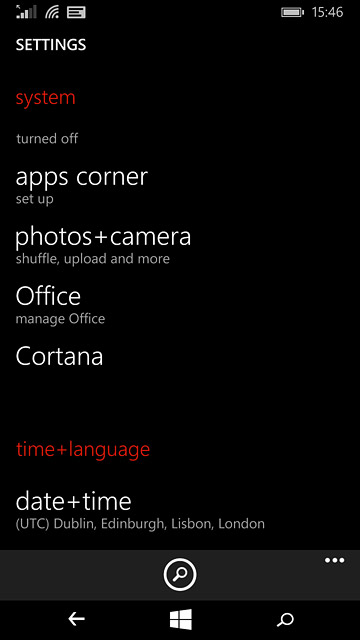
Task: Tap the back arrow navigation button
Action: (76, 619)
